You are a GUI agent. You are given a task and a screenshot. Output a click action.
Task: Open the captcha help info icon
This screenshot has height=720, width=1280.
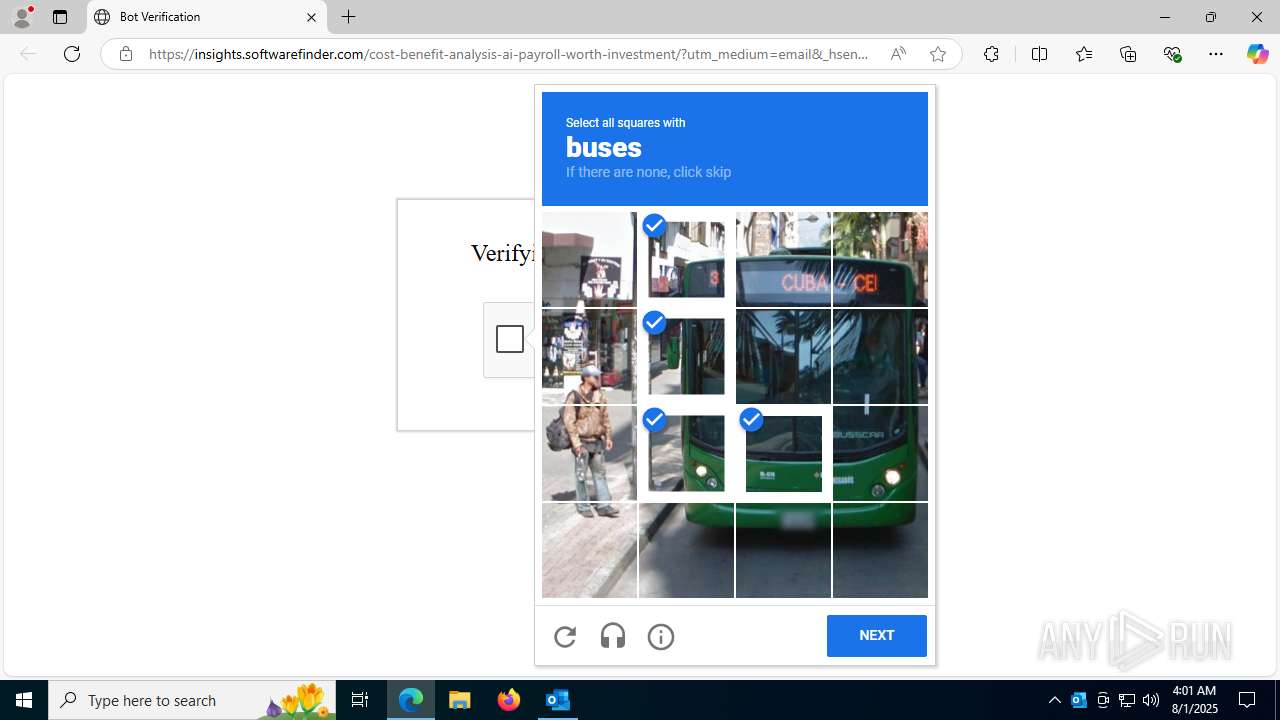[x=661, y=636]
